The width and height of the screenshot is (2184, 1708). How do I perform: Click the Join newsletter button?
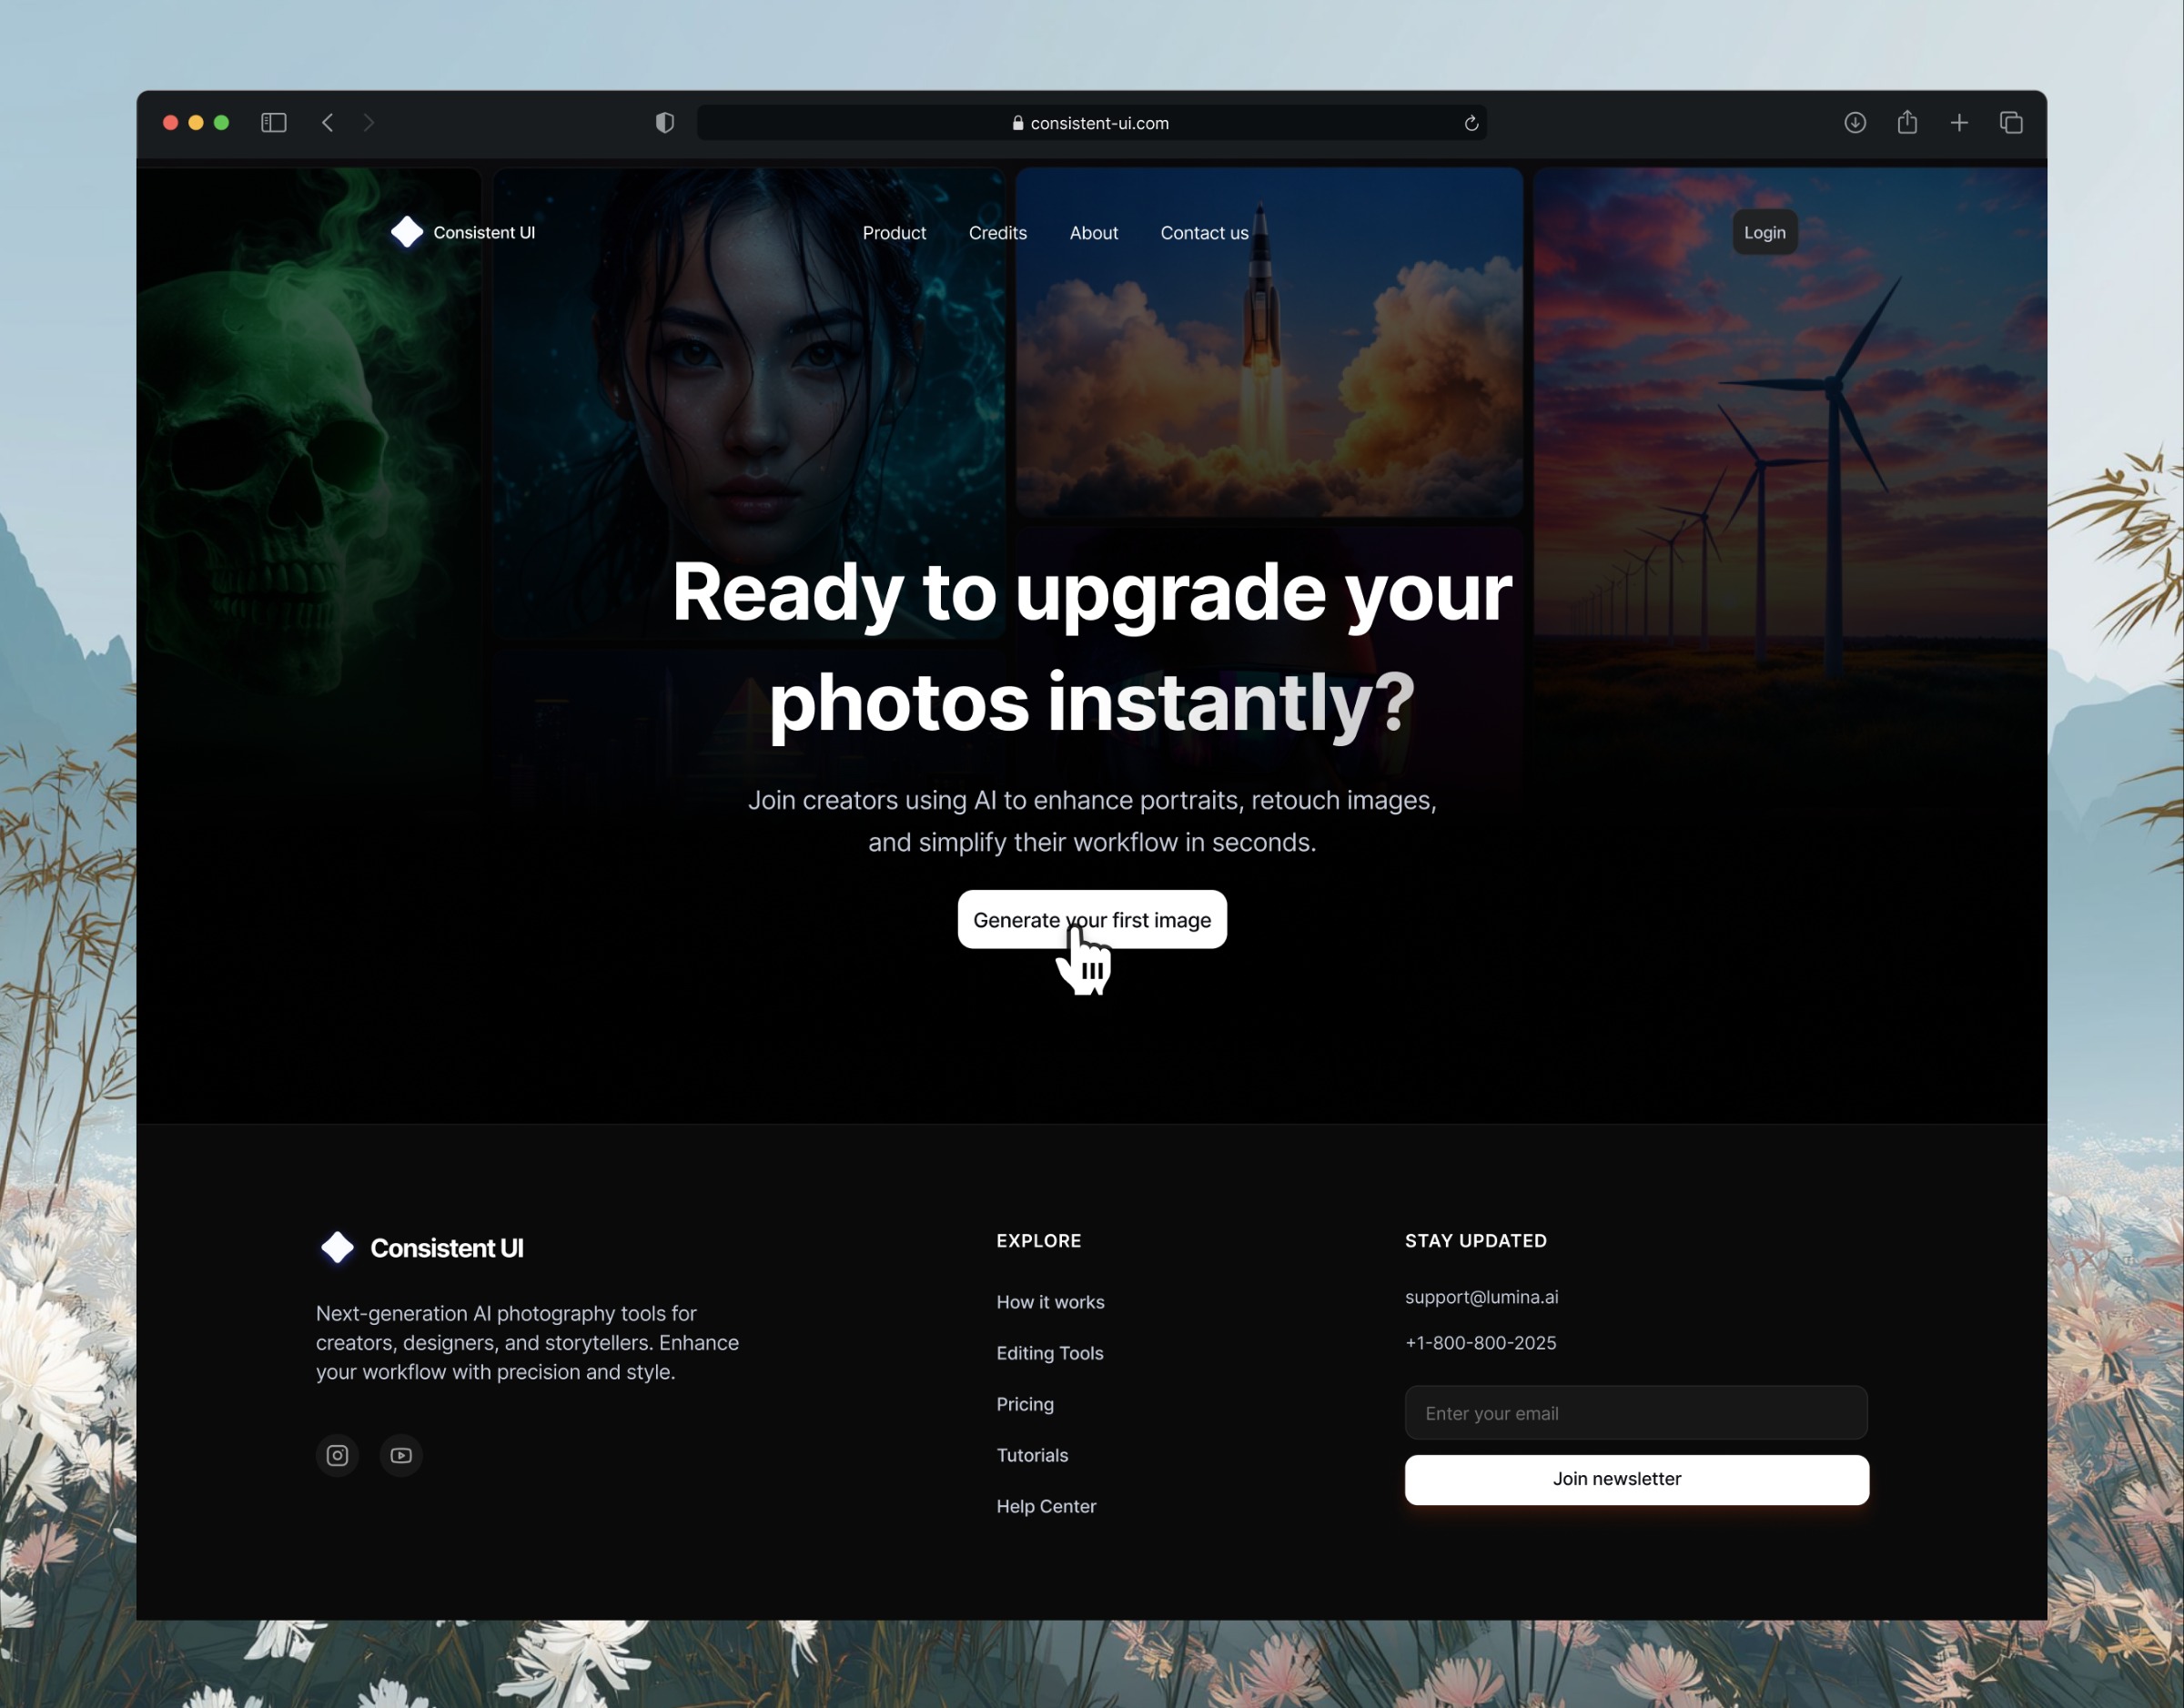click(1636, 1479)
